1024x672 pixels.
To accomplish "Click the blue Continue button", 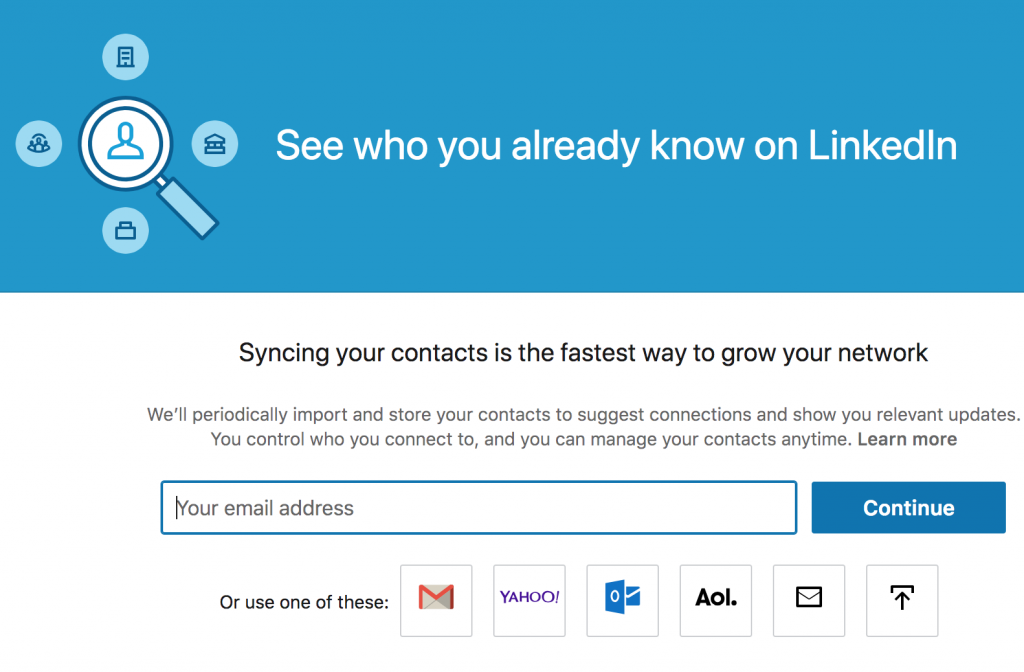I will (908, 507).
